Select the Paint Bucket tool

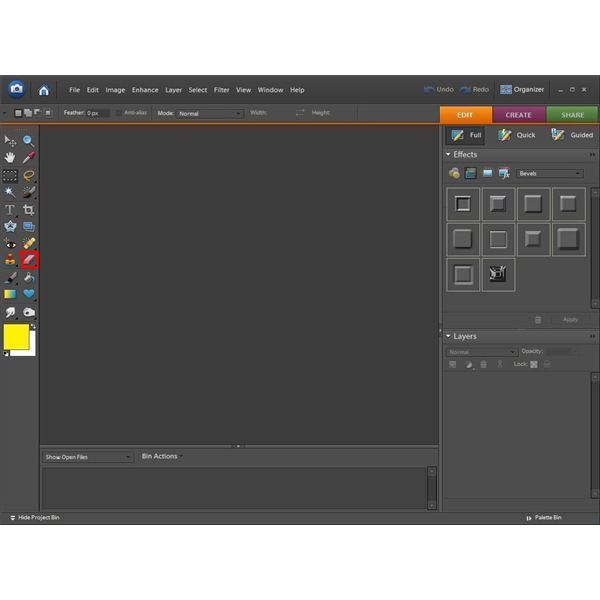tap(28, 277)
